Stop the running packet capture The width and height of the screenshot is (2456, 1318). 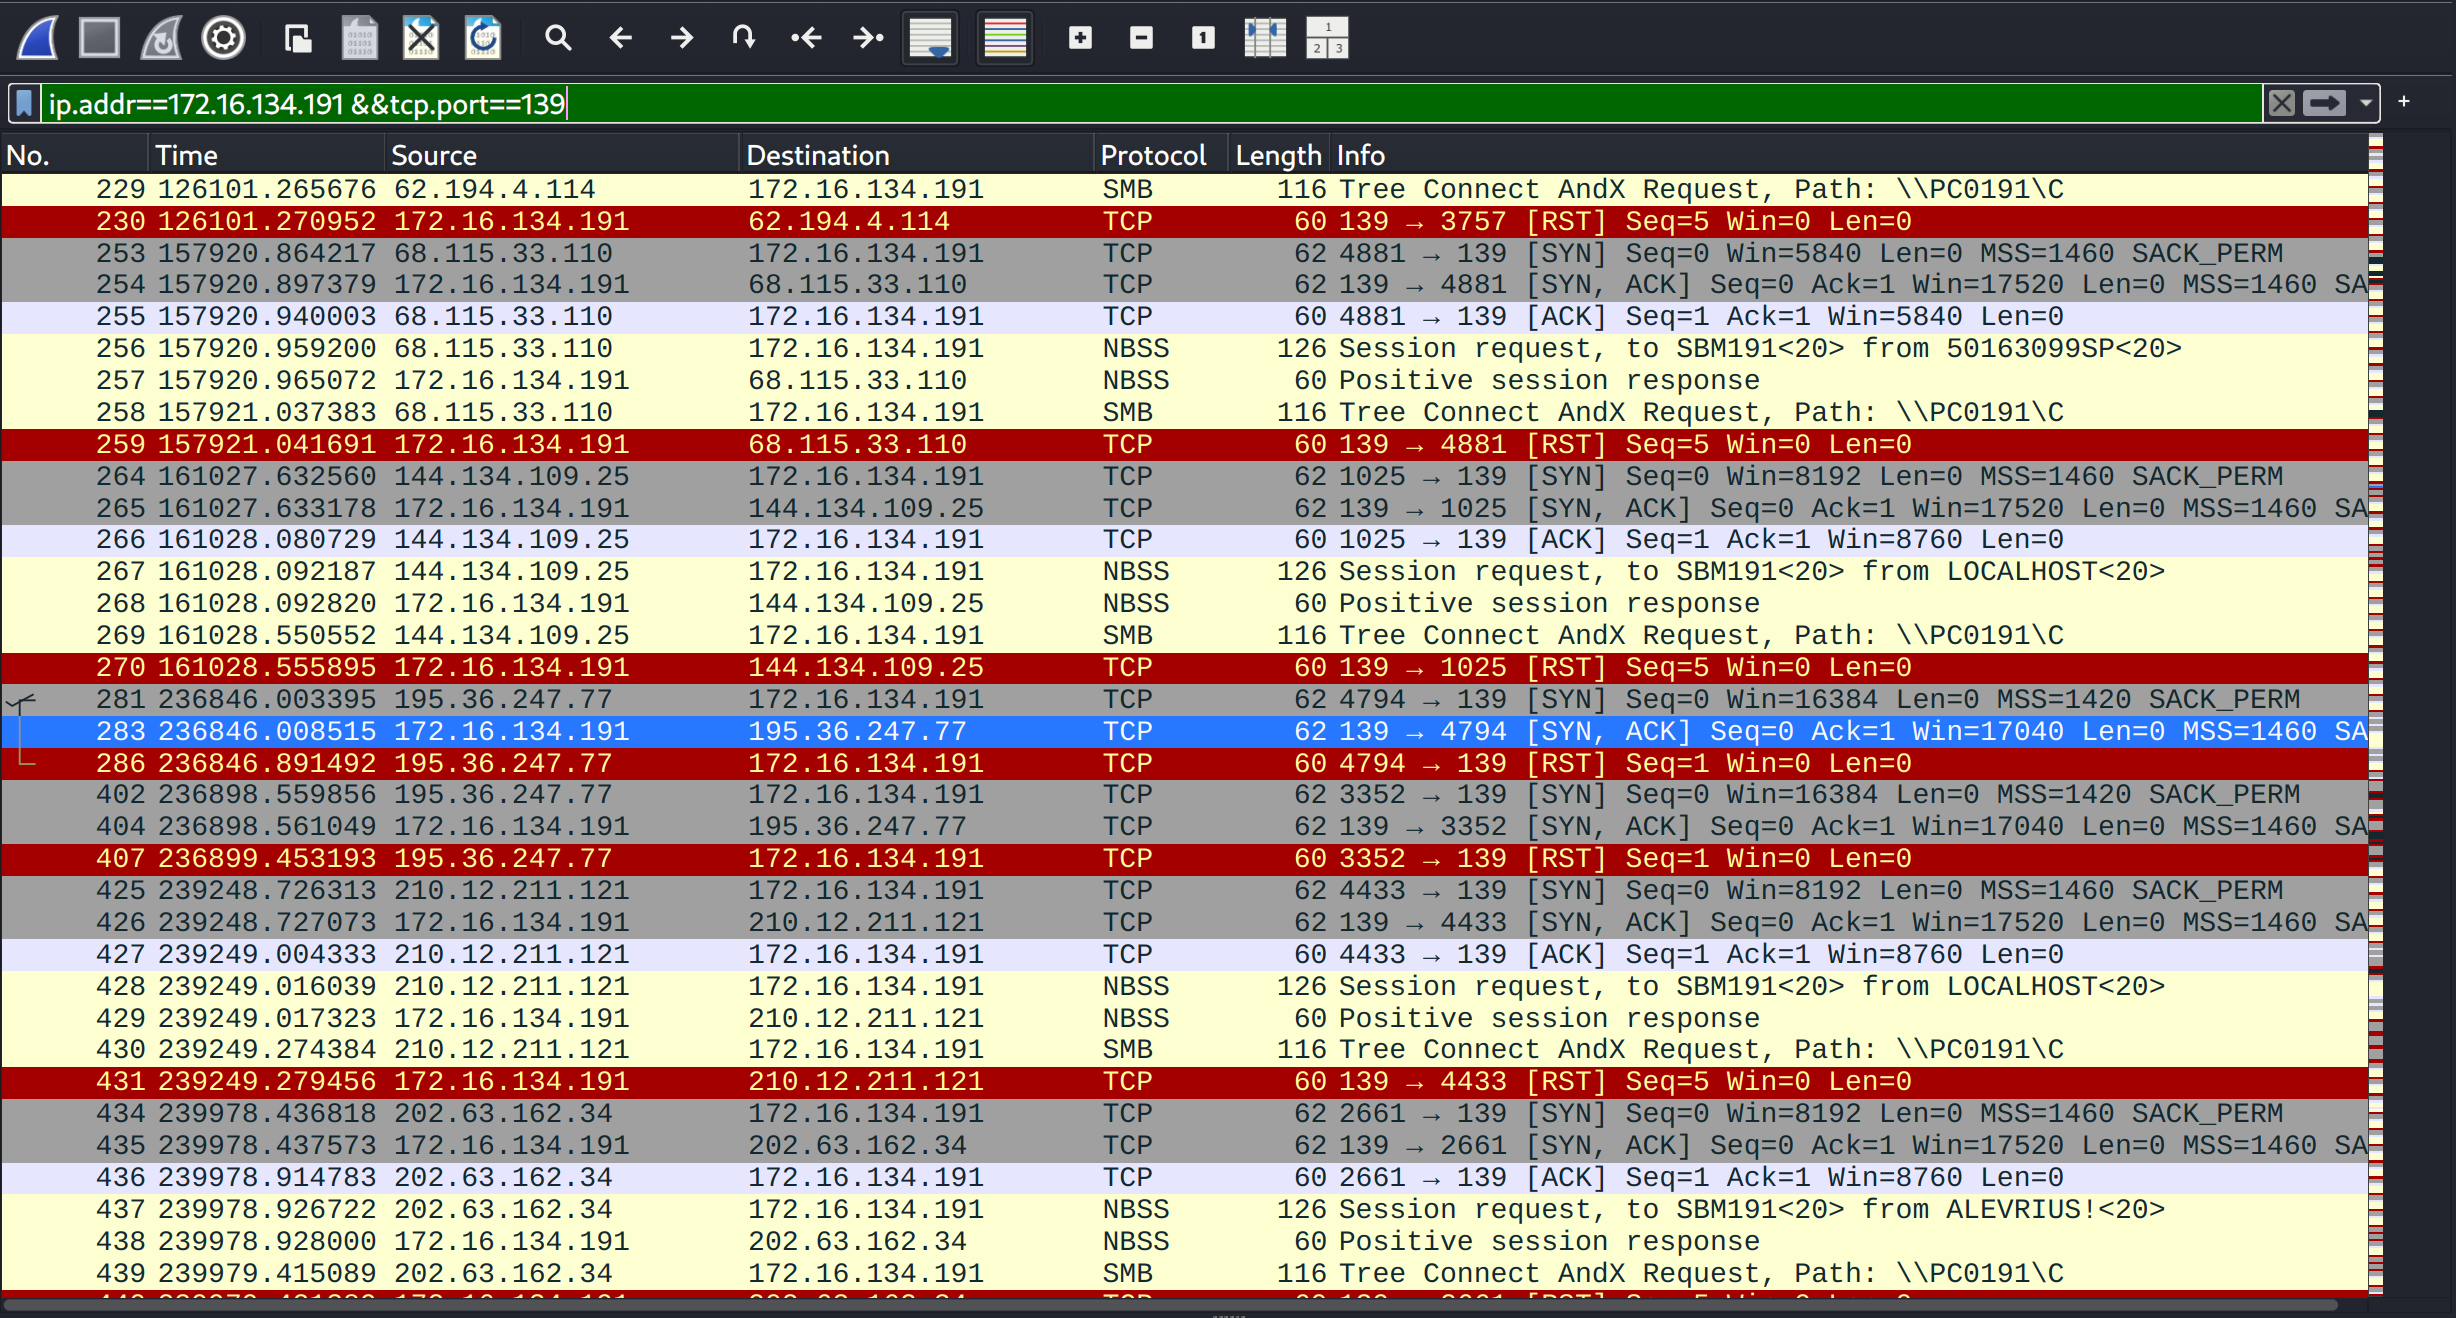coord(99,39)
